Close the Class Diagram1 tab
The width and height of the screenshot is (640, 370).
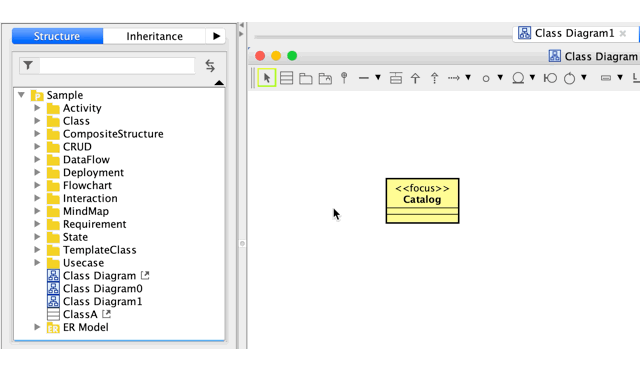click(623, 33)
